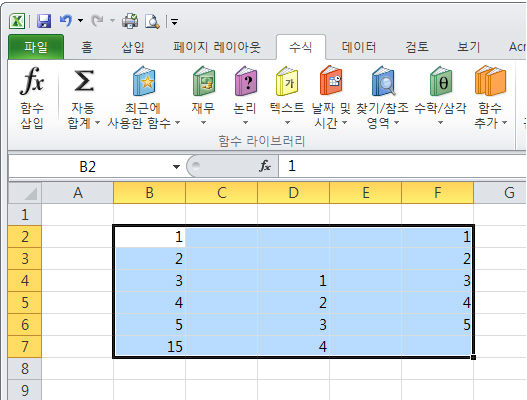
Task: Open the Lookup/Reference (찾기/참조 영역) book
Action: pyautogui.click(x=383, y=81)
